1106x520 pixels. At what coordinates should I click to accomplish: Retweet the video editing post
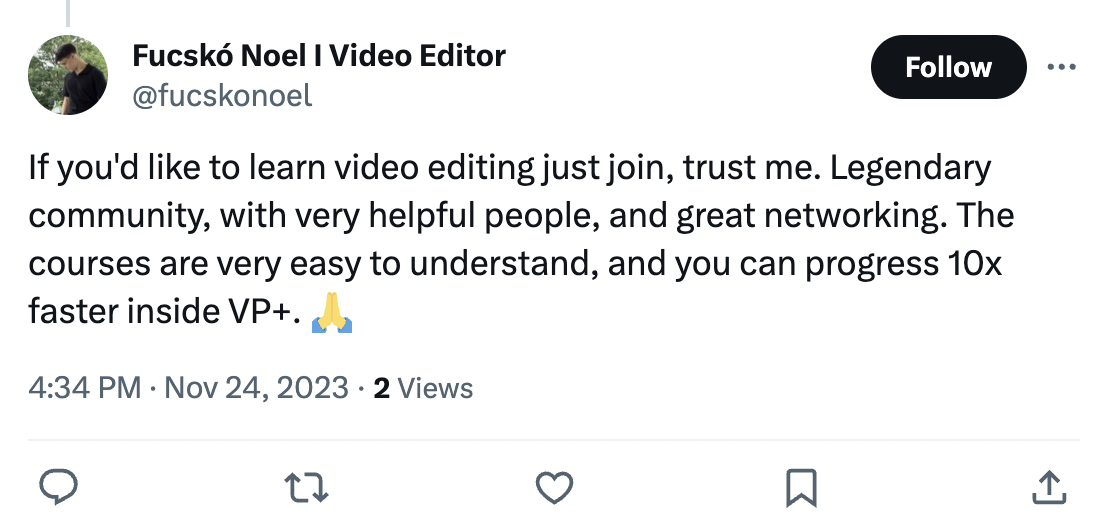point(306,487)
